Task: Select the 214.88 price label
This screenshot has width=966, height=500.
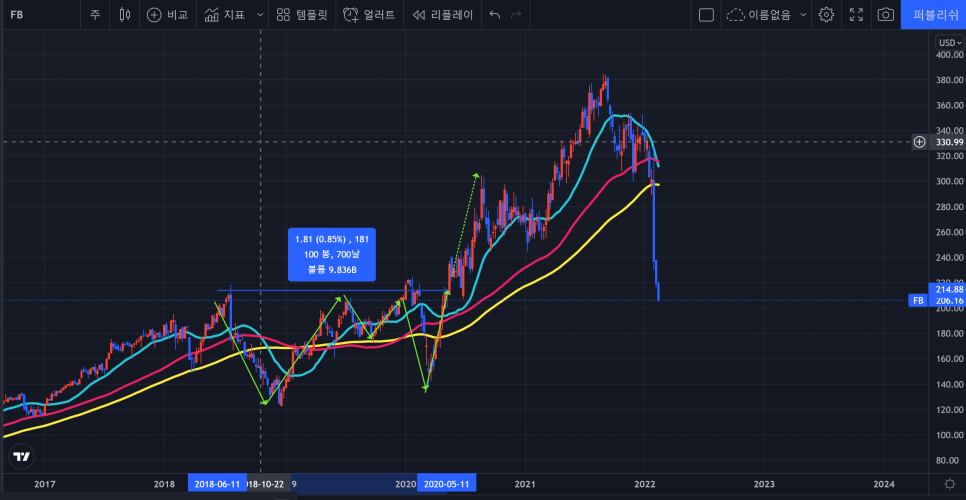Action: click(x=946, y=289)
